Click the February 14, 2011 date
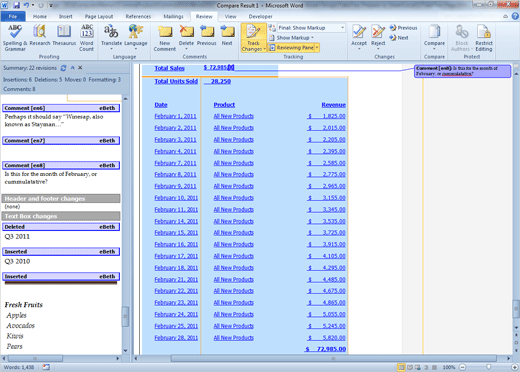 tap(176, 221)
